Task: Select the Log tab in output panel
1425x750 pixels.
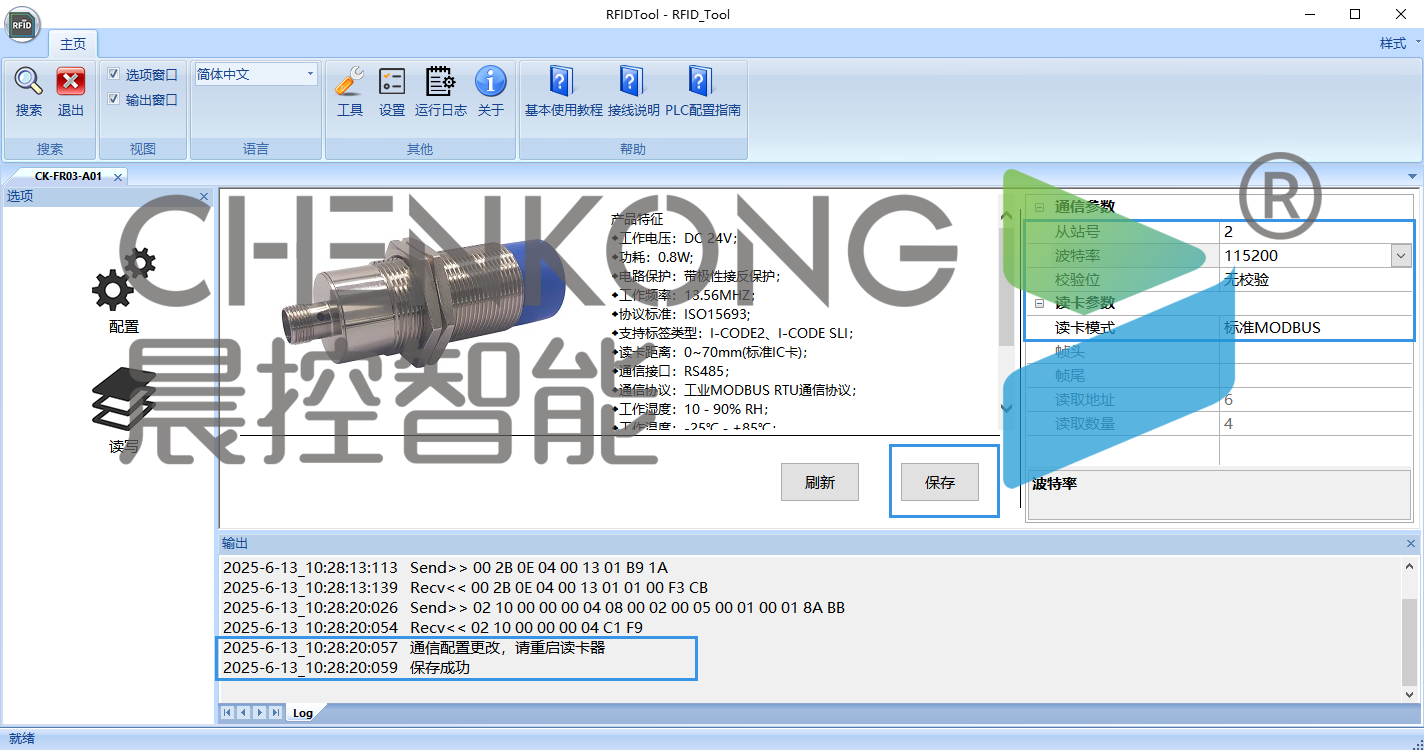Action: (302, 713)
